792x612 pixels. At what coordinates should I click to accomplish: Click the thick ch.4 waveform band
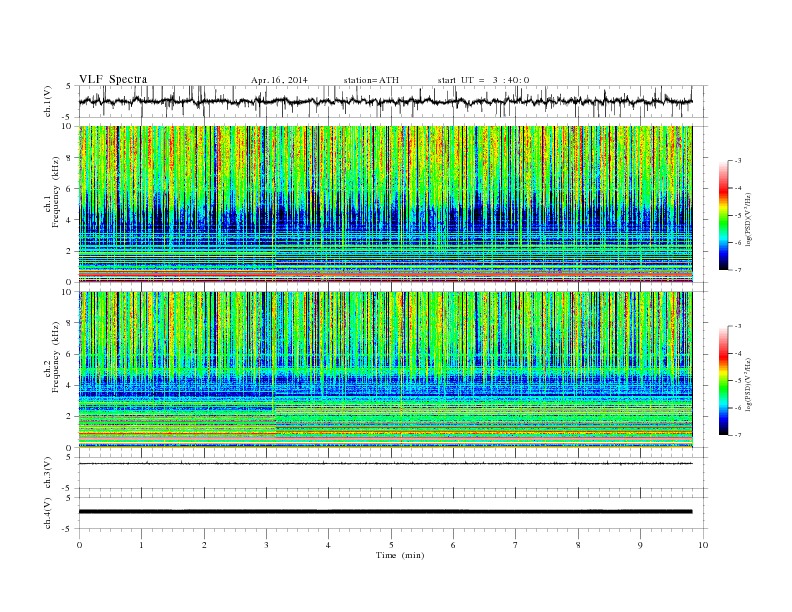386,512
